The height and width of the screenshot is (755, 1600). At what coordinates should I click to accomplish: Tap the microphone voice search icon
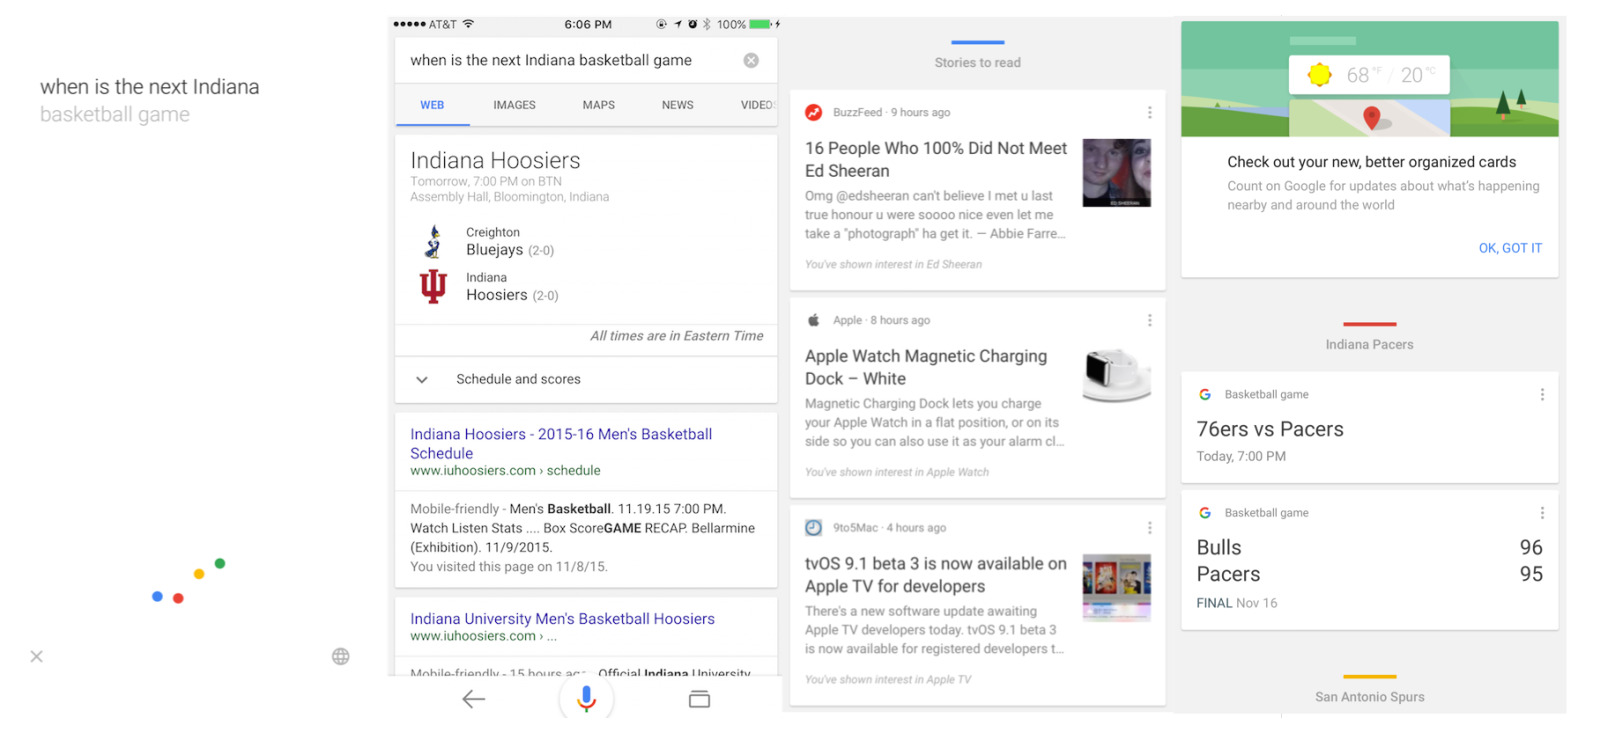[586, 699]
